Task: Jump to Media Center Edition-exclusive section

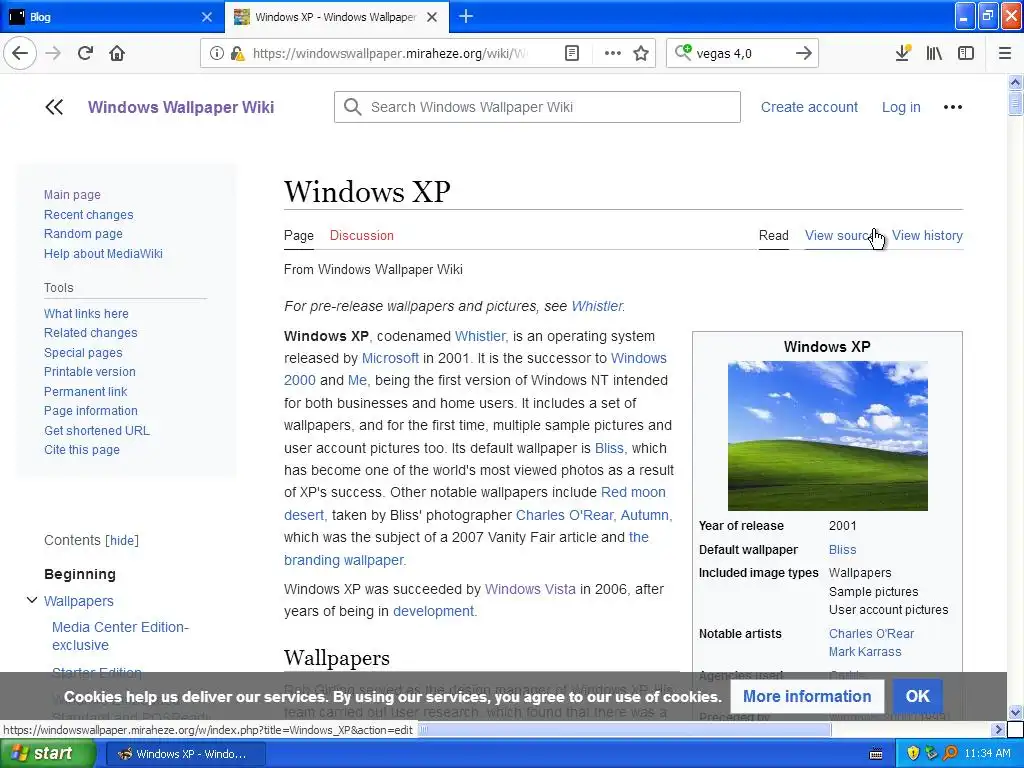Action: (x=120, y=636)
